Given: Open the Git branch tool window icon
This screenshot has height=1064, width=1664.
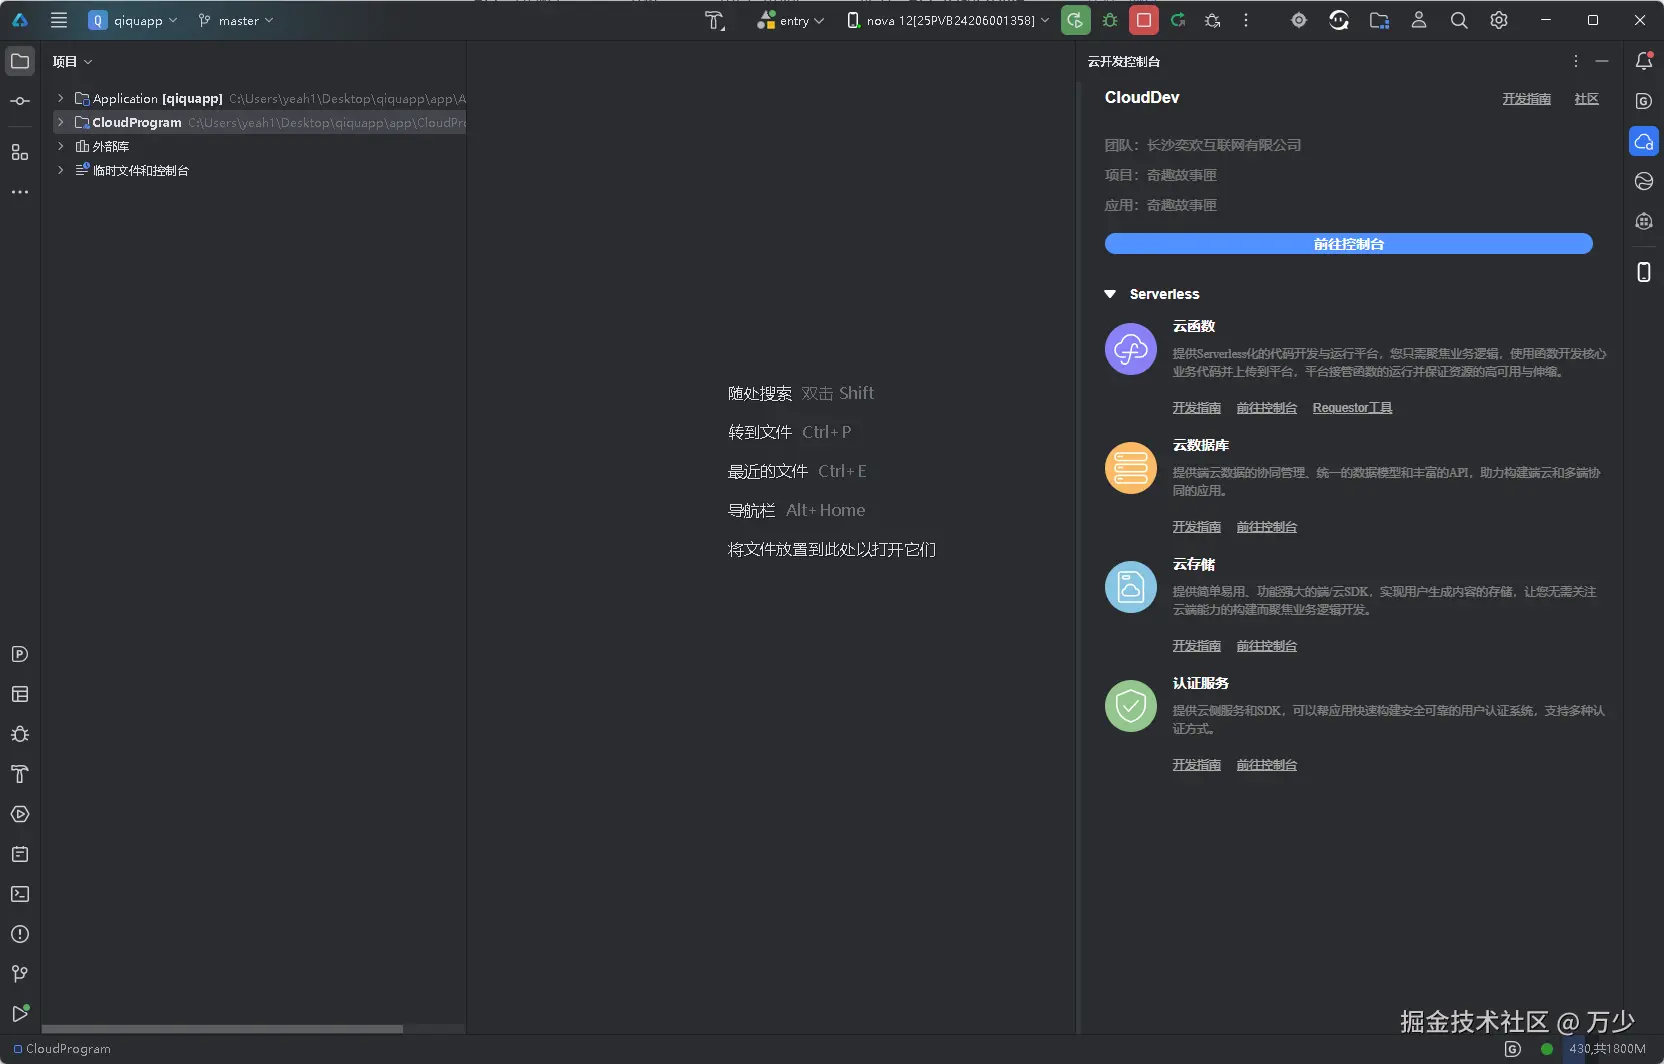Looking at the screenshot, I should pos(20,974).
